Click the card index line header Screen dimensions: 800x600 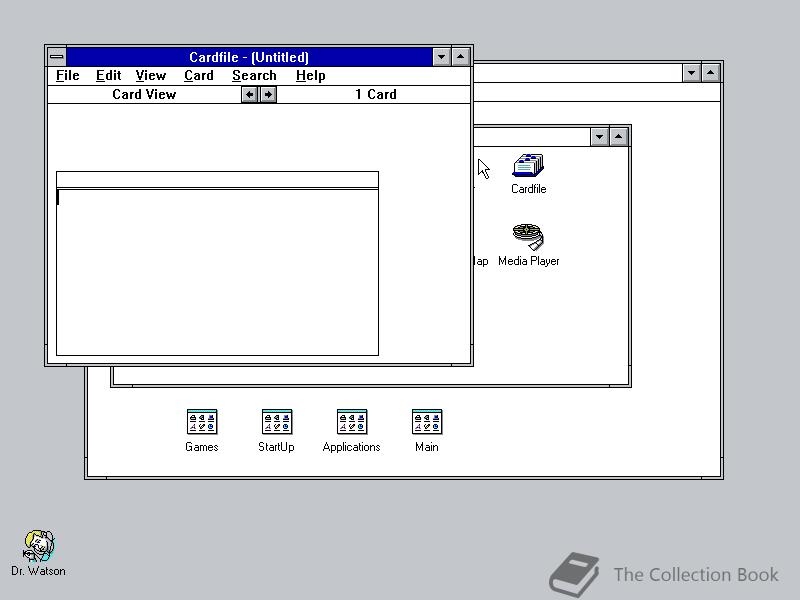point(217,180)
